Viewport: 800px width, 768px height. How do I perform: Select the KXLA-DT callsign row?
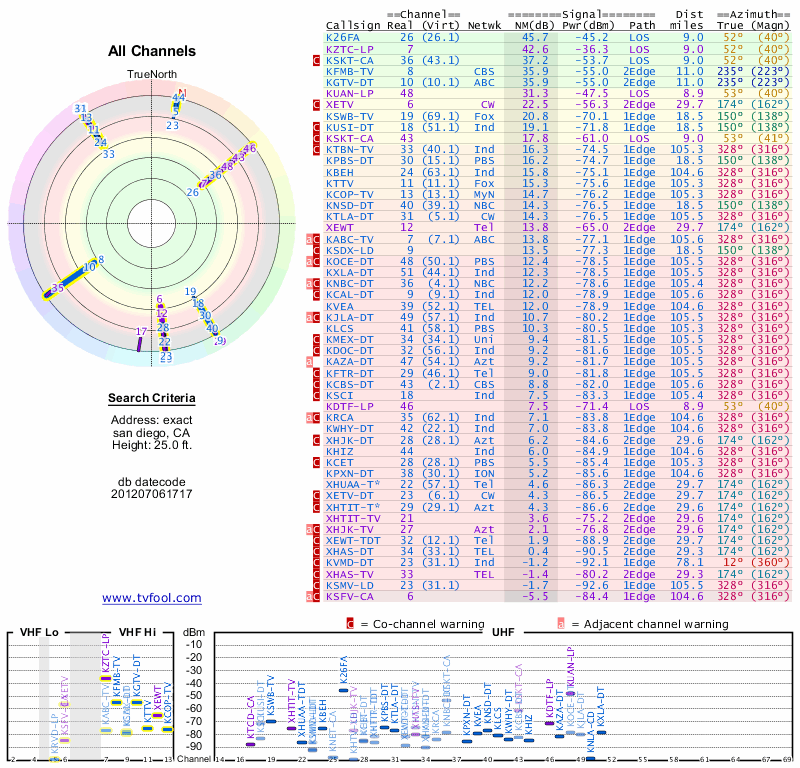point(558,272)
